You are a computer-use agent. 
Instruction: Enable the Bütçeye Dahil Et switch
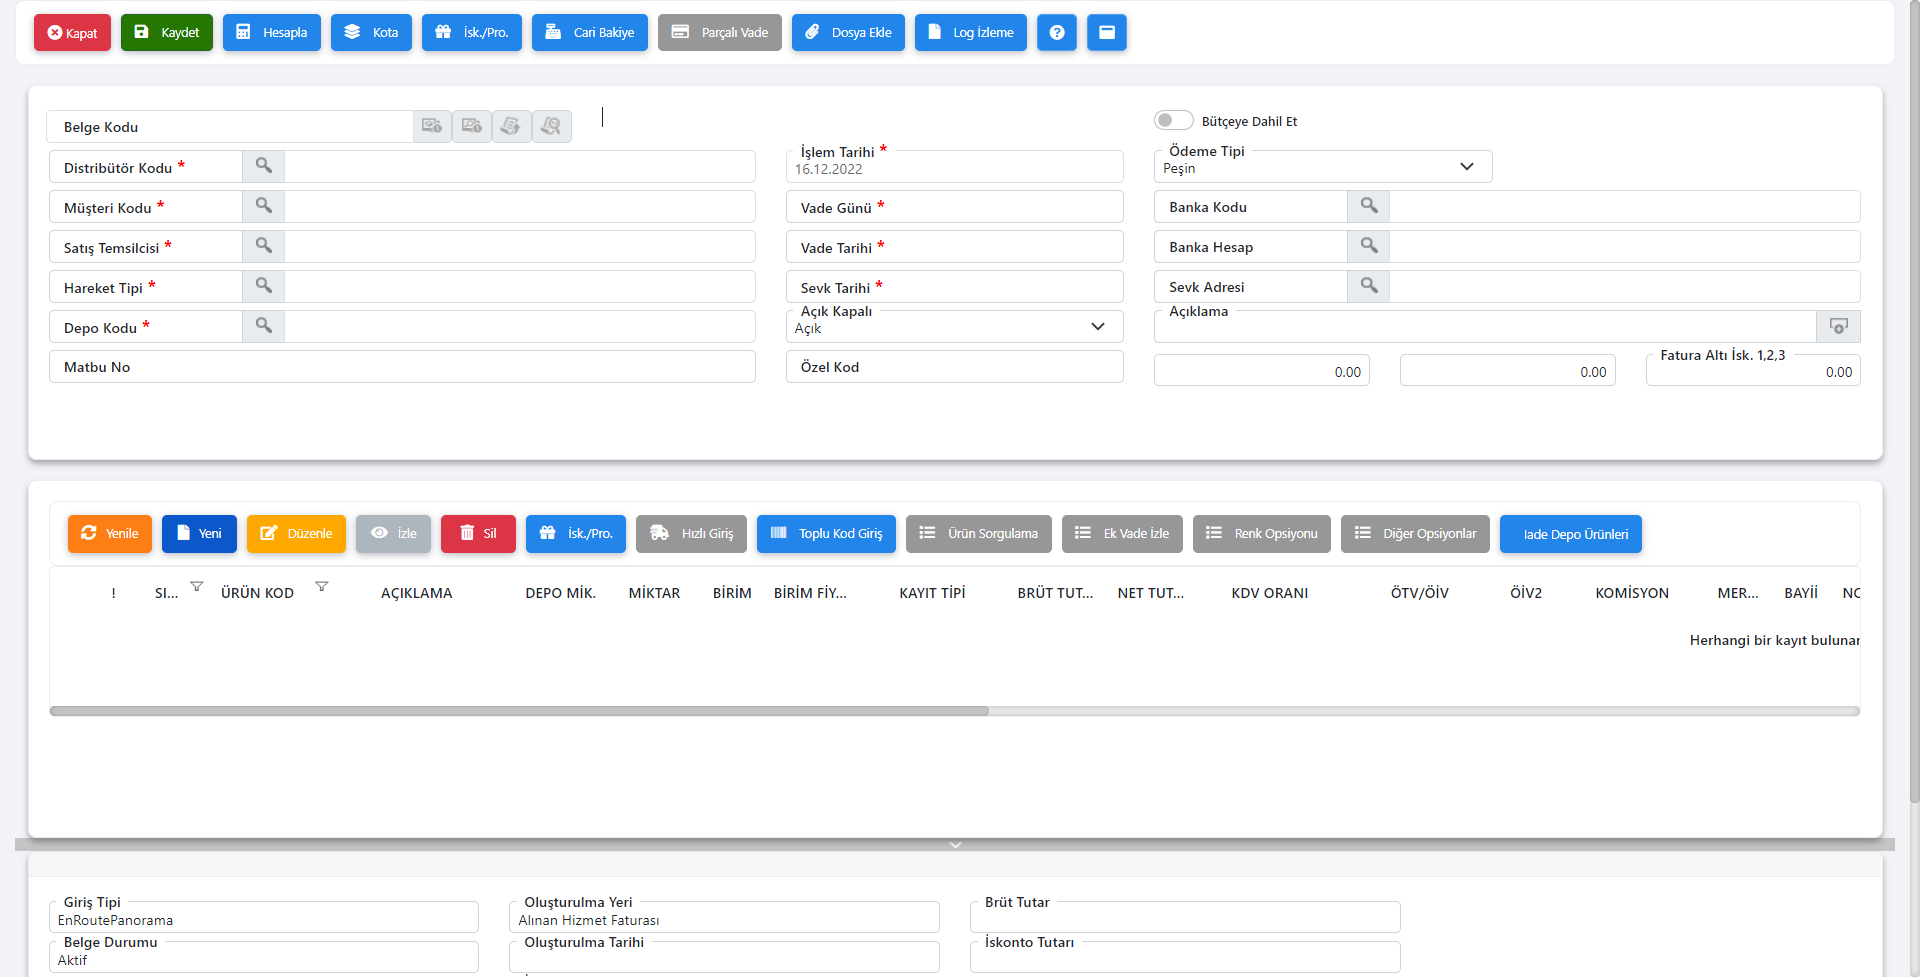(1173, 120)
